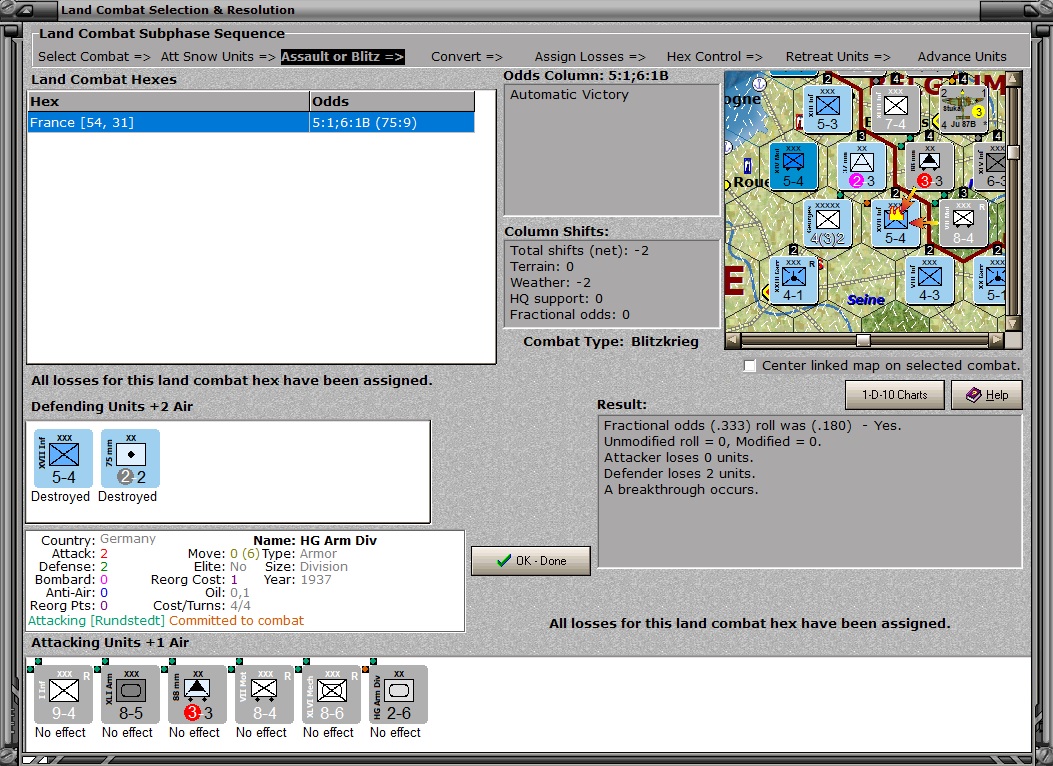Click Stuka Ju 87B aircraft counter on map
Image resolution: width=1053 pixels, height=766 pixels.
click(x=963, y=107)
